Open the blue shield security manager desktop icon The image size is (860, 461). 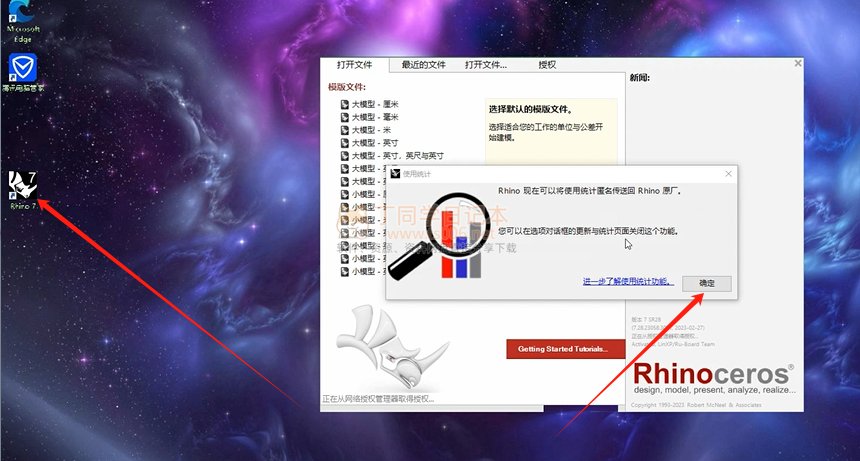[23, 72]
